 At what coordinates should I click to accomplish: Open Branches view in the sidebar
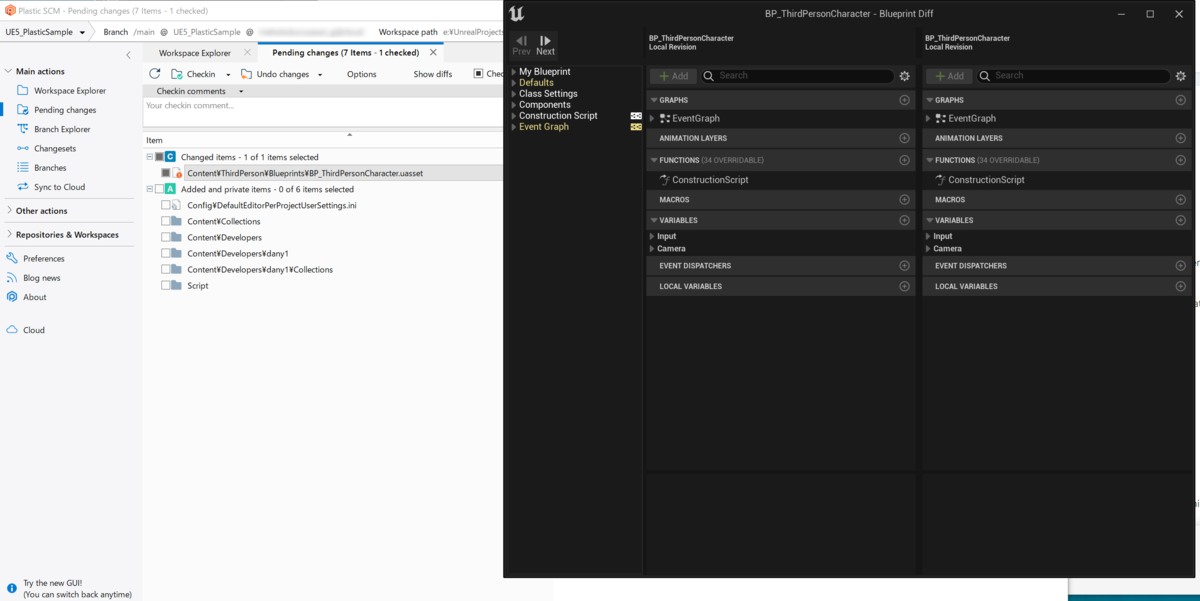coord(42,168)
